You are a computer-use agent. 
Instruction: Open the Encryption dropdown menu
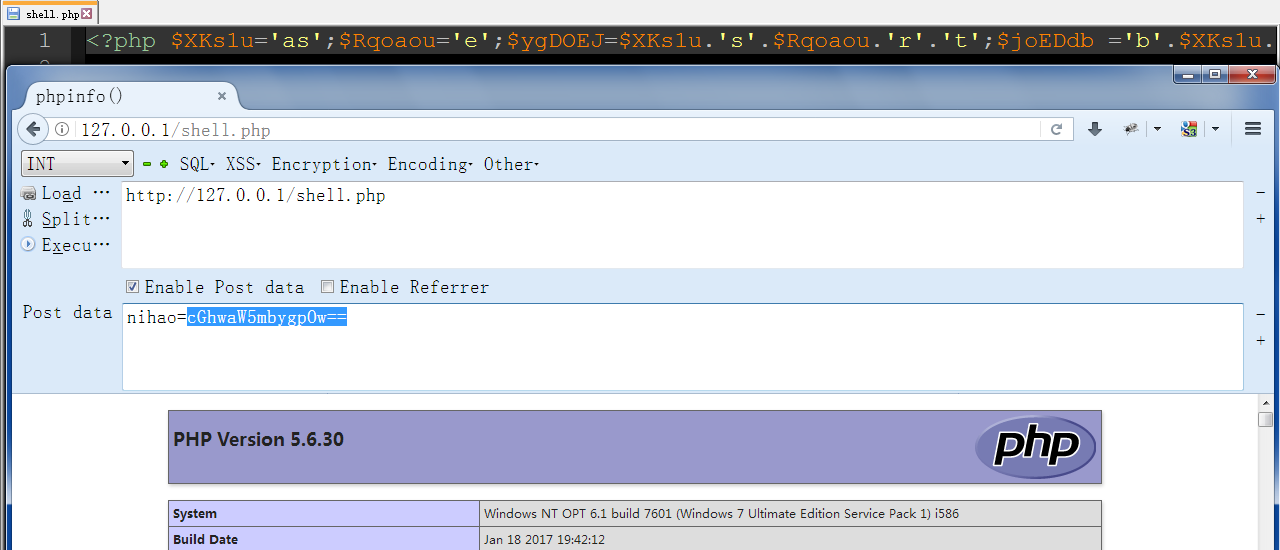[324, 164]
